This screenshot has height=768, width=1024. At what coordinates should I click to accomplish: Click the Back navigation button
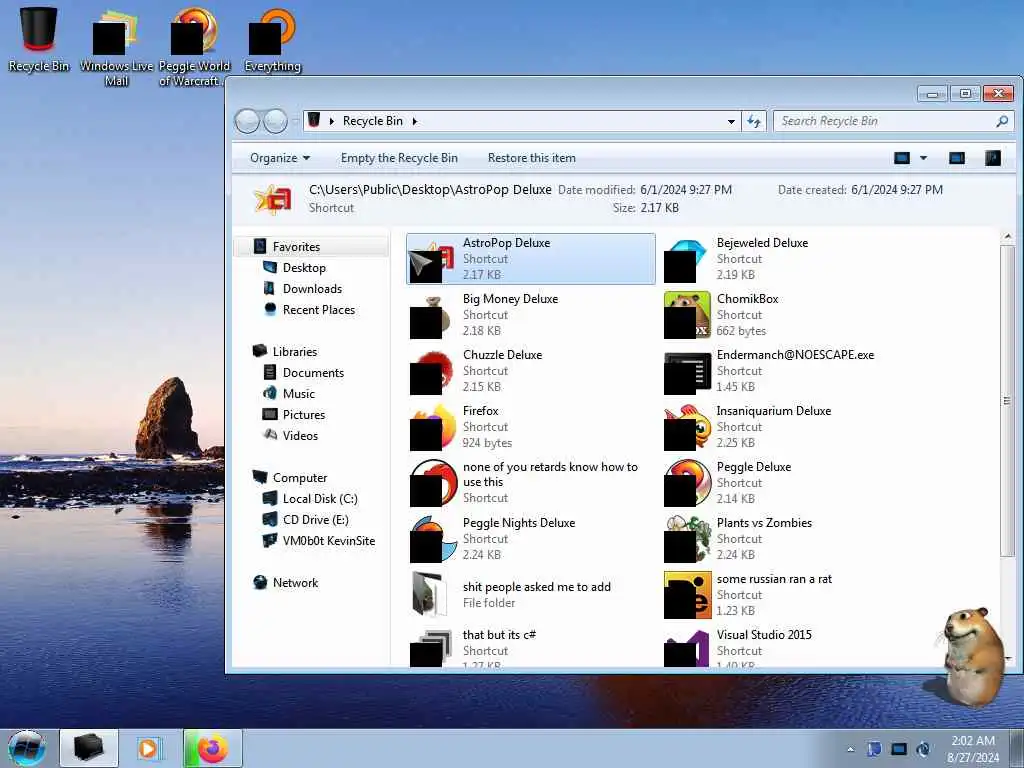[247, 121]
